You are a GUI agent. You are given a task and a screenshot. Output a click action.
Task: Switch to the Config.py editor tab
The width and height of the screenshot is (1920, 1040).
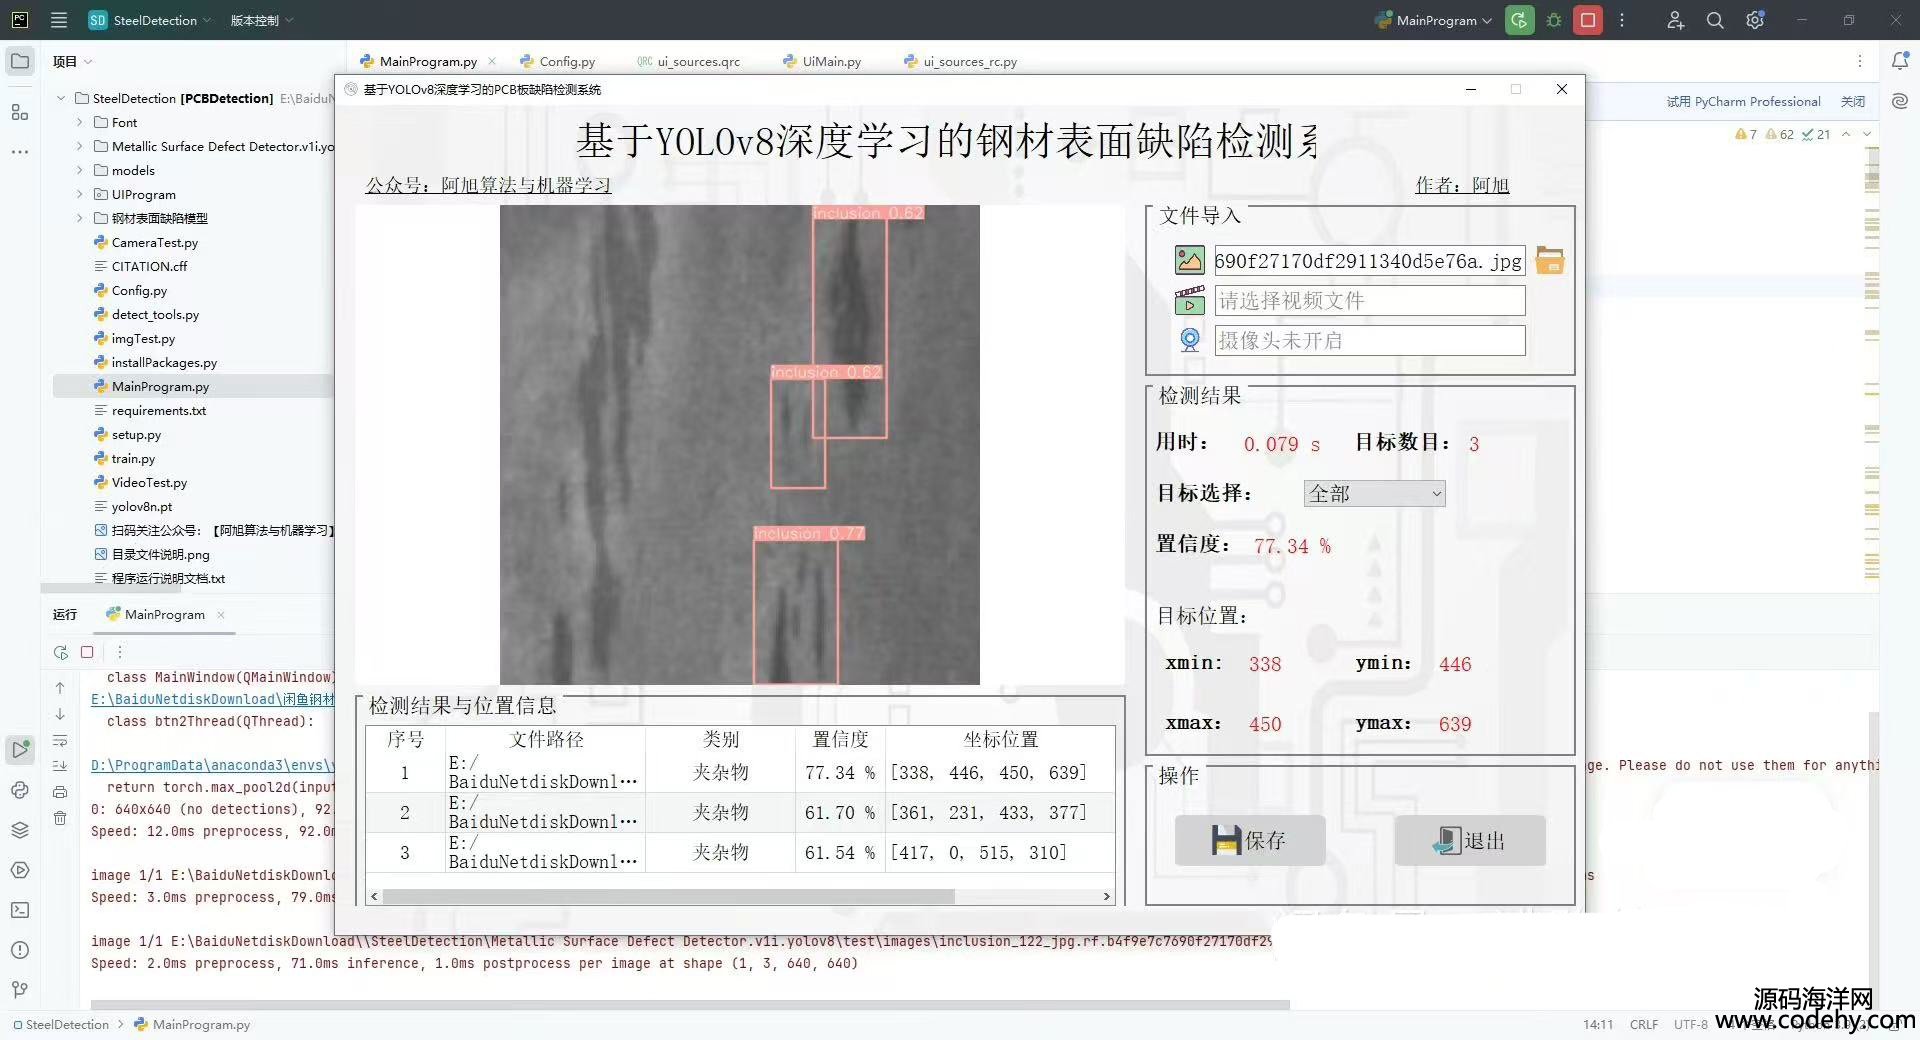click(x=557, y=61)
